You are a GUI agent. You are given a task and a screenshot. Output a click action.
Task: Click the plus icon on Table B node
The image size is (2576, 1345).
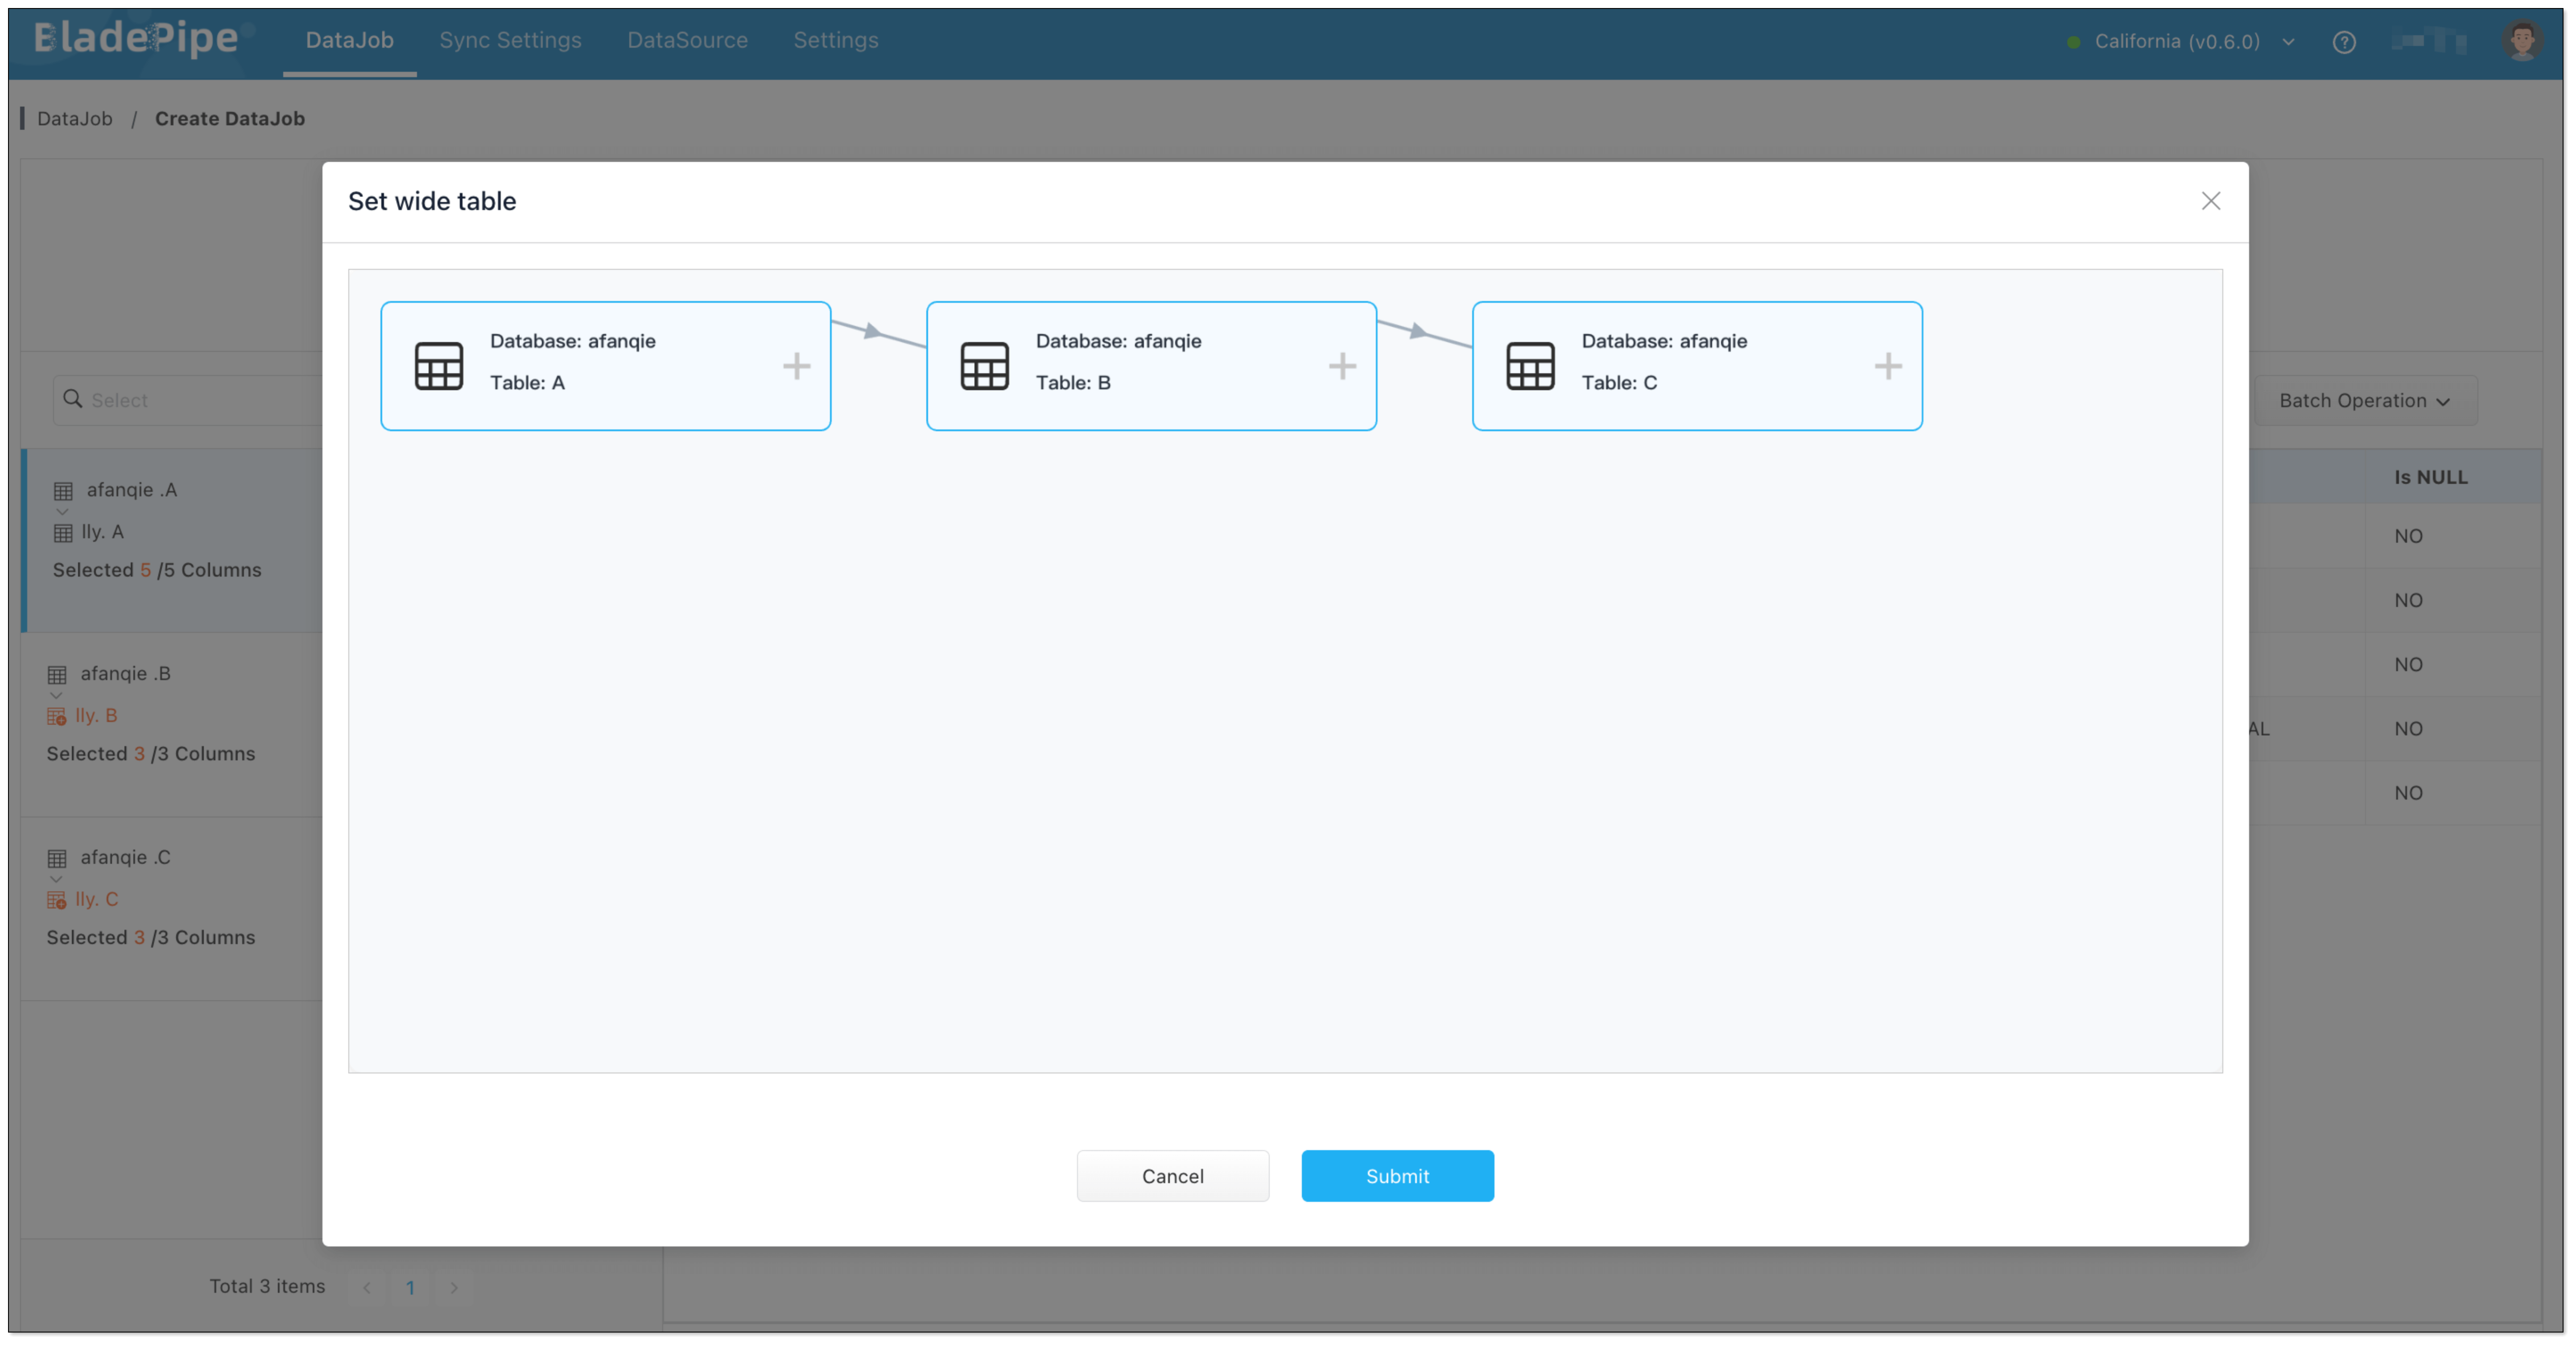(1342, 366)
